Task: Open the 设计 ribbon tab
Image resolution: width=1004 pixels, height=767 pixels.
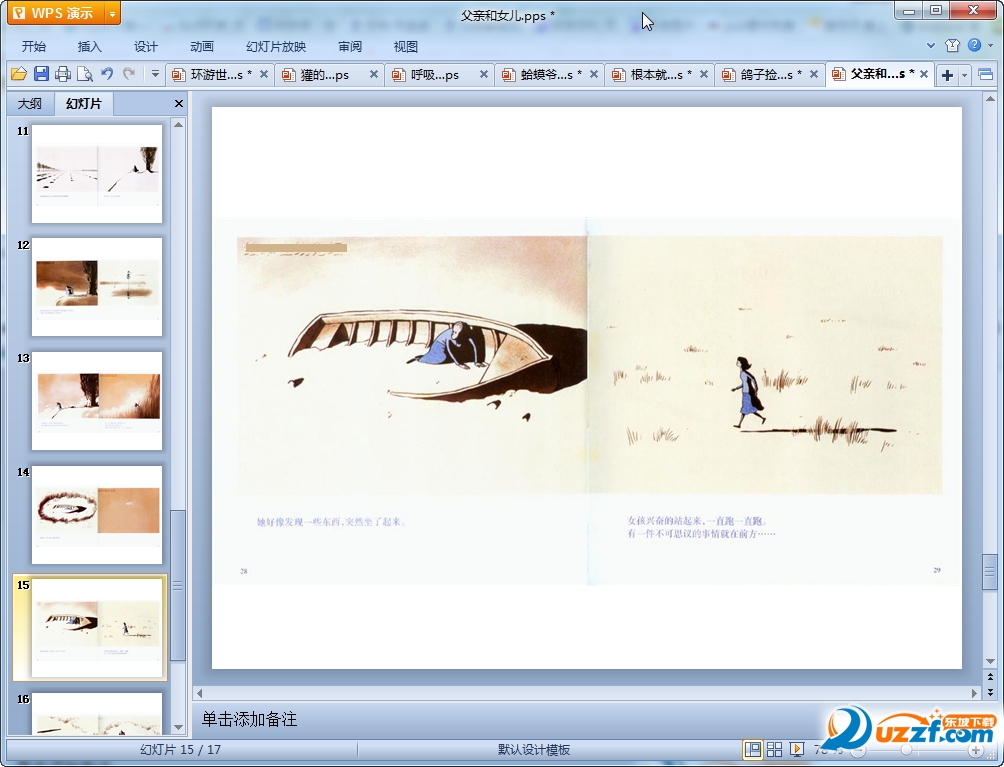Action: point(145,47)
